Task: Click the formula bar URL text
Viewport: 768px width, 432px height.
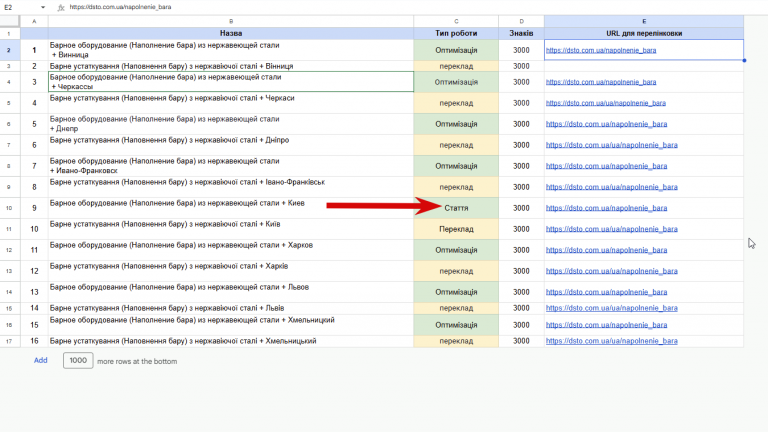Action: tap(120, 7)
